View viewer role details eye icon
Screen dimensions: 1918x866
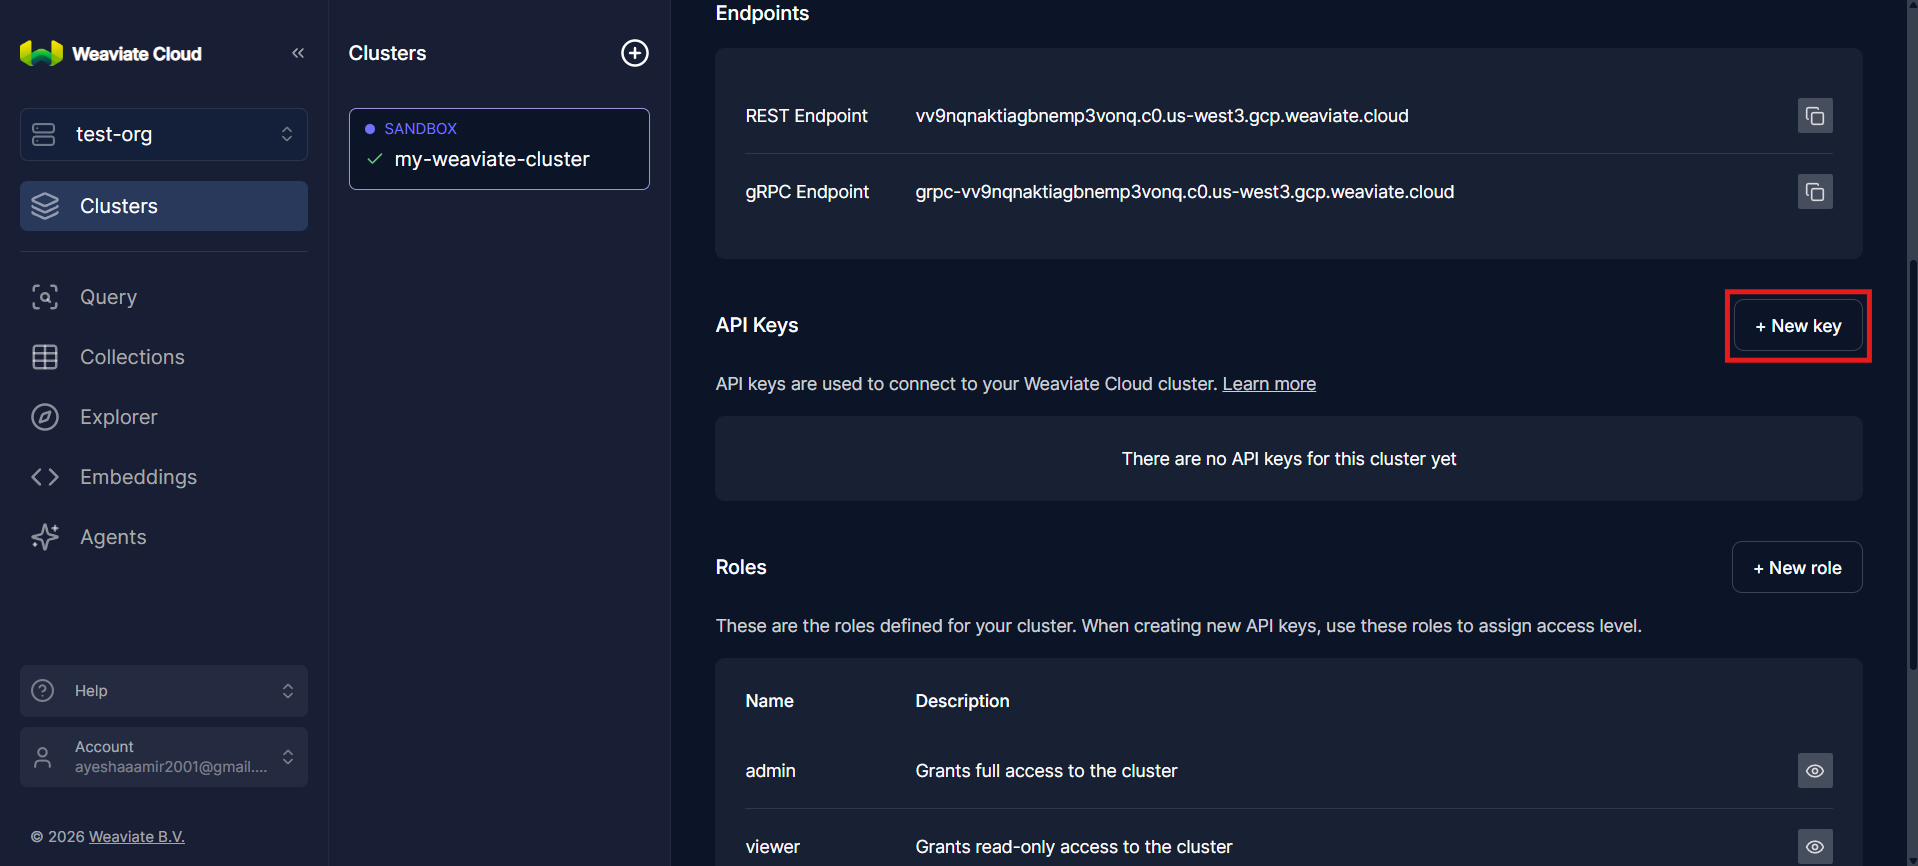coord(1814,846)
